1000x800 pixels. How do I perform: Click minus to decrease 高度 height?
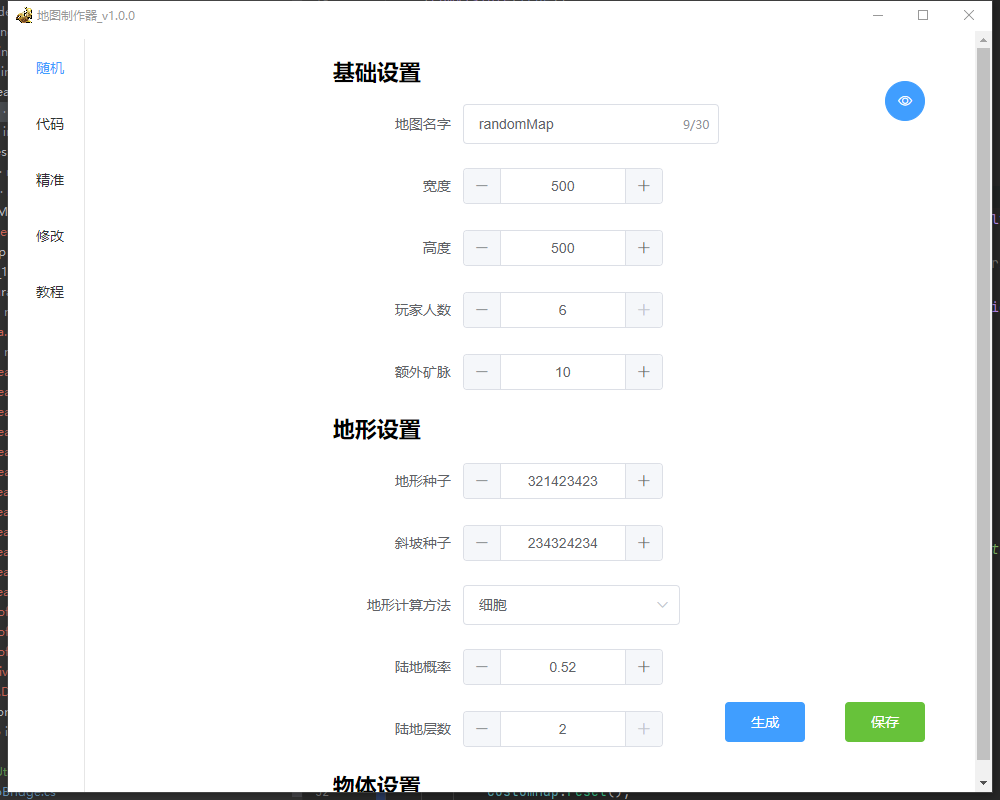tap(481, 248)
